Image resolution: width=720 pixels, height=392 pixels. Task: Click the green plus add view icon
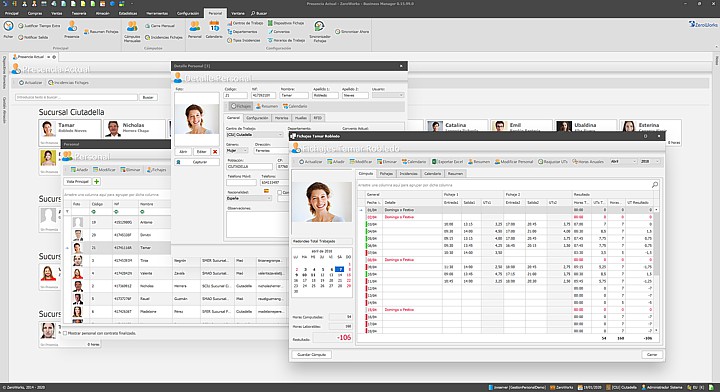96,182
